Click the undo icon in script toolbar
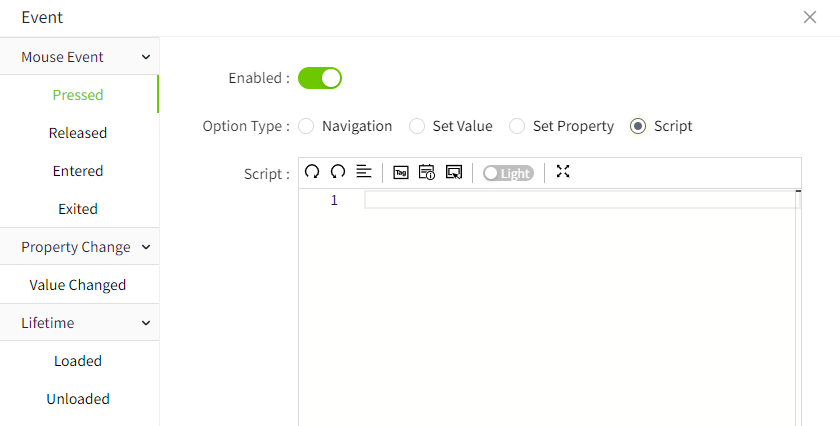The height and width of the screenshot is (426, 840). tap(312, 172)
